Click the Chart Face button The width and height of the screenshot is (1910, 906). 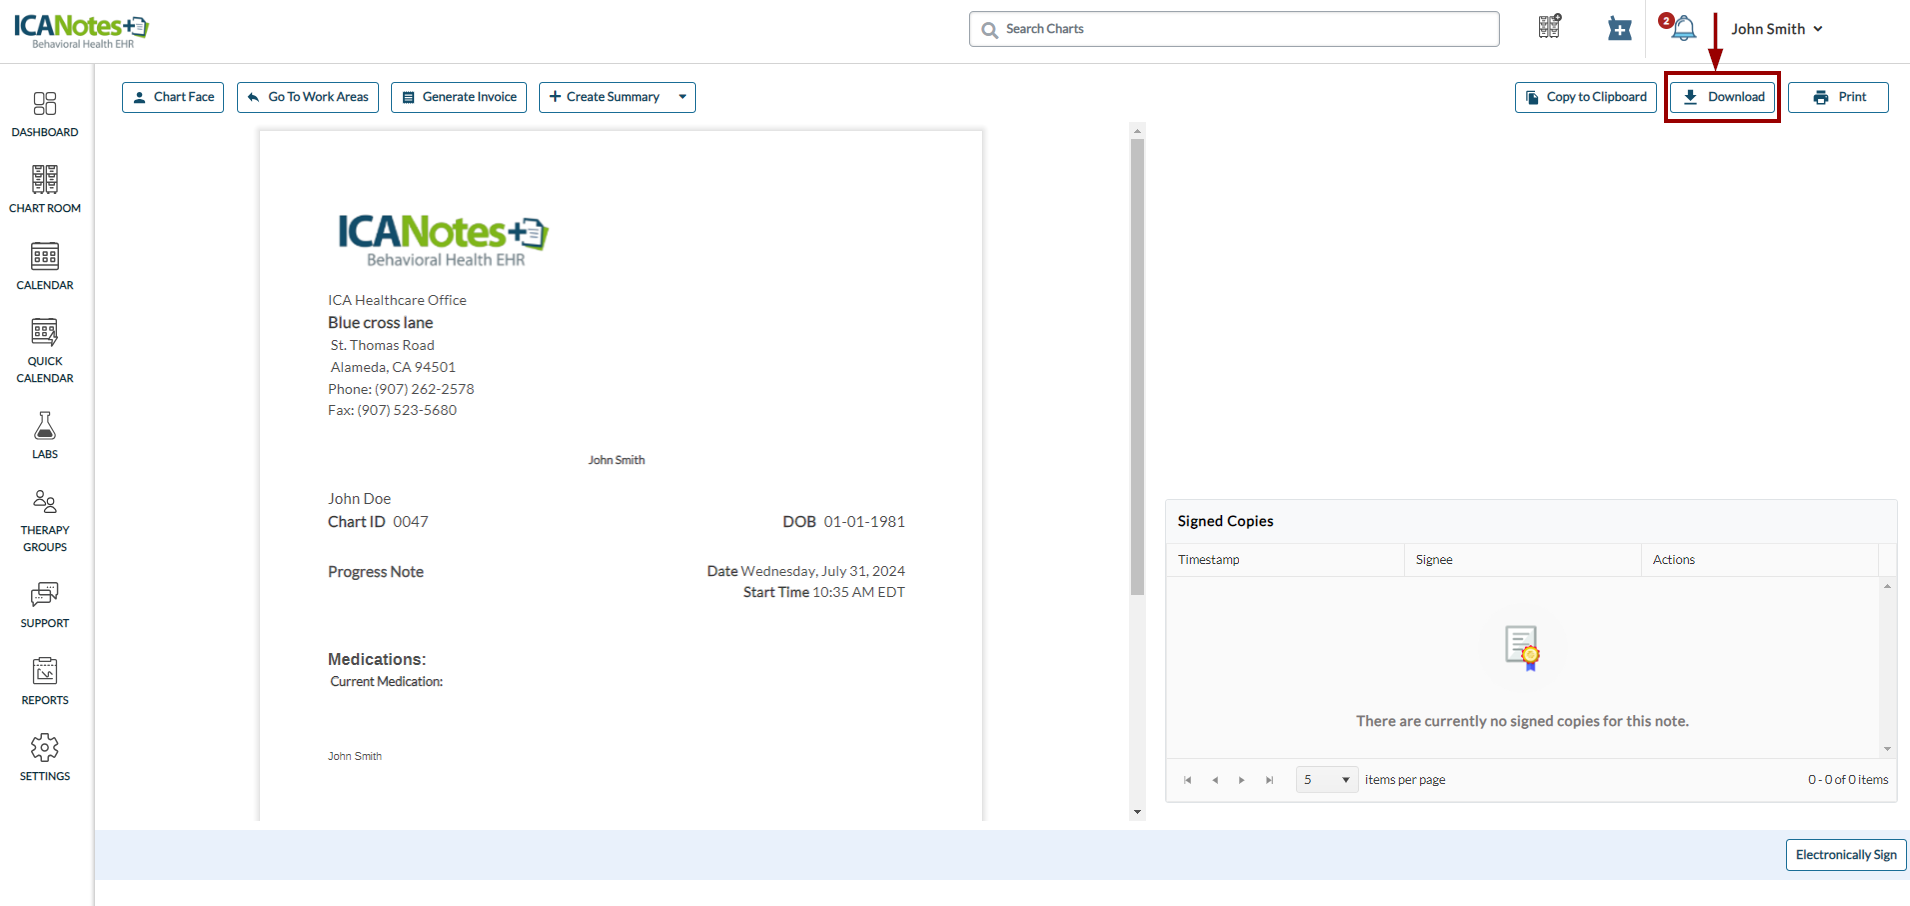173,97
